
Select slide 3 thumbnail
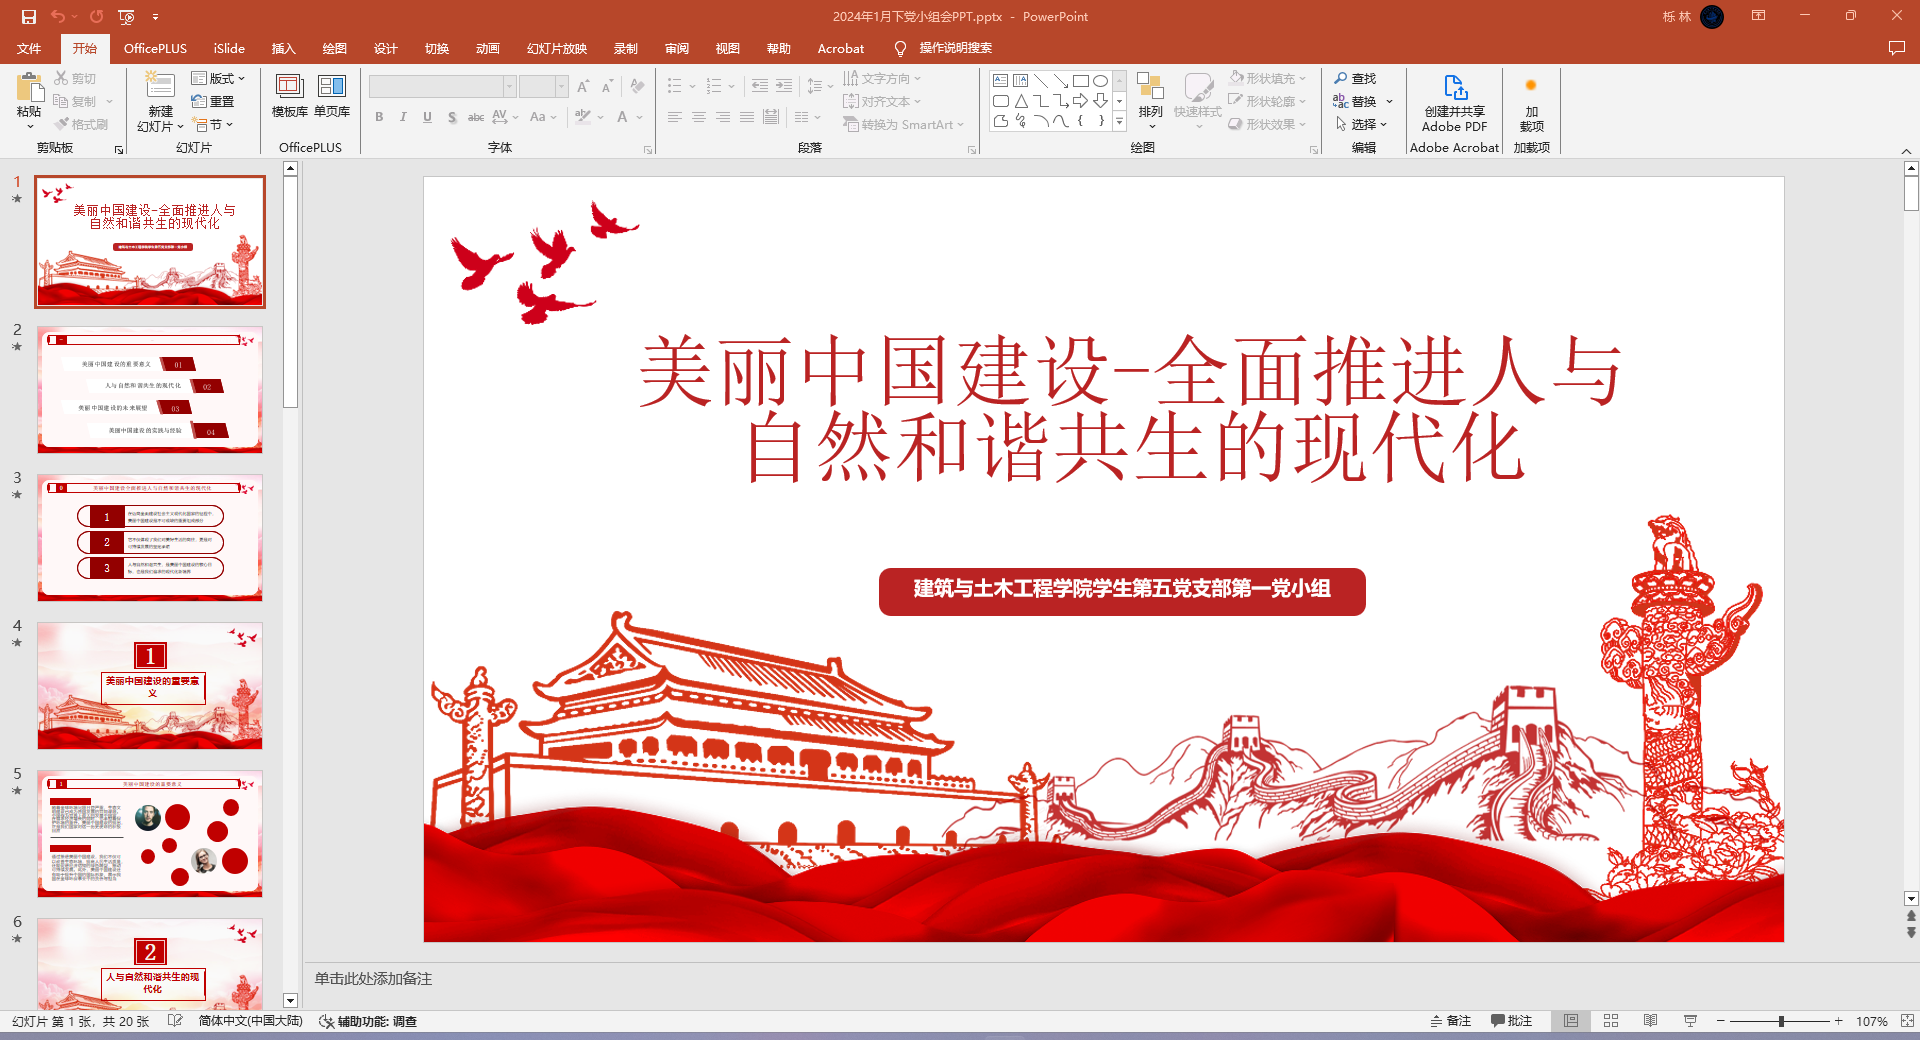click(150, 537)
